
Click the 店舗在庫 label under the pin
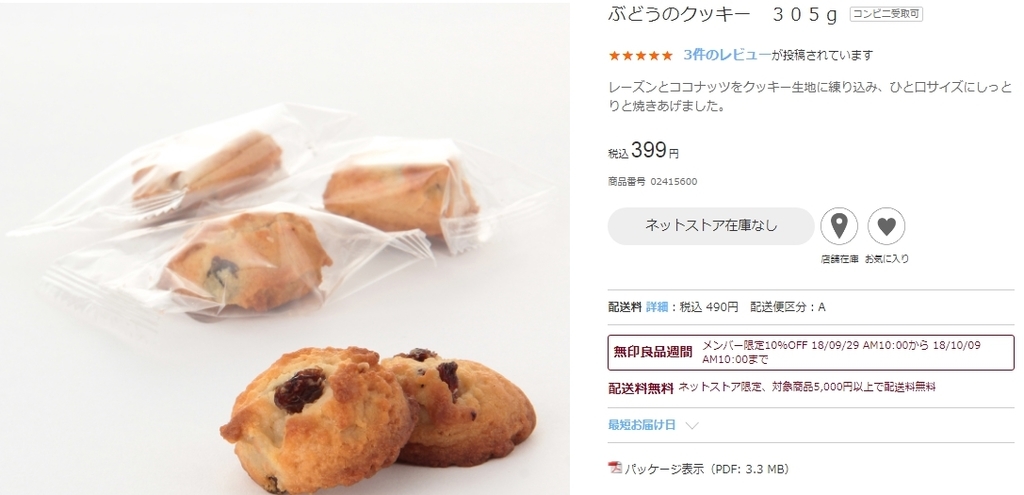point(839,259)
